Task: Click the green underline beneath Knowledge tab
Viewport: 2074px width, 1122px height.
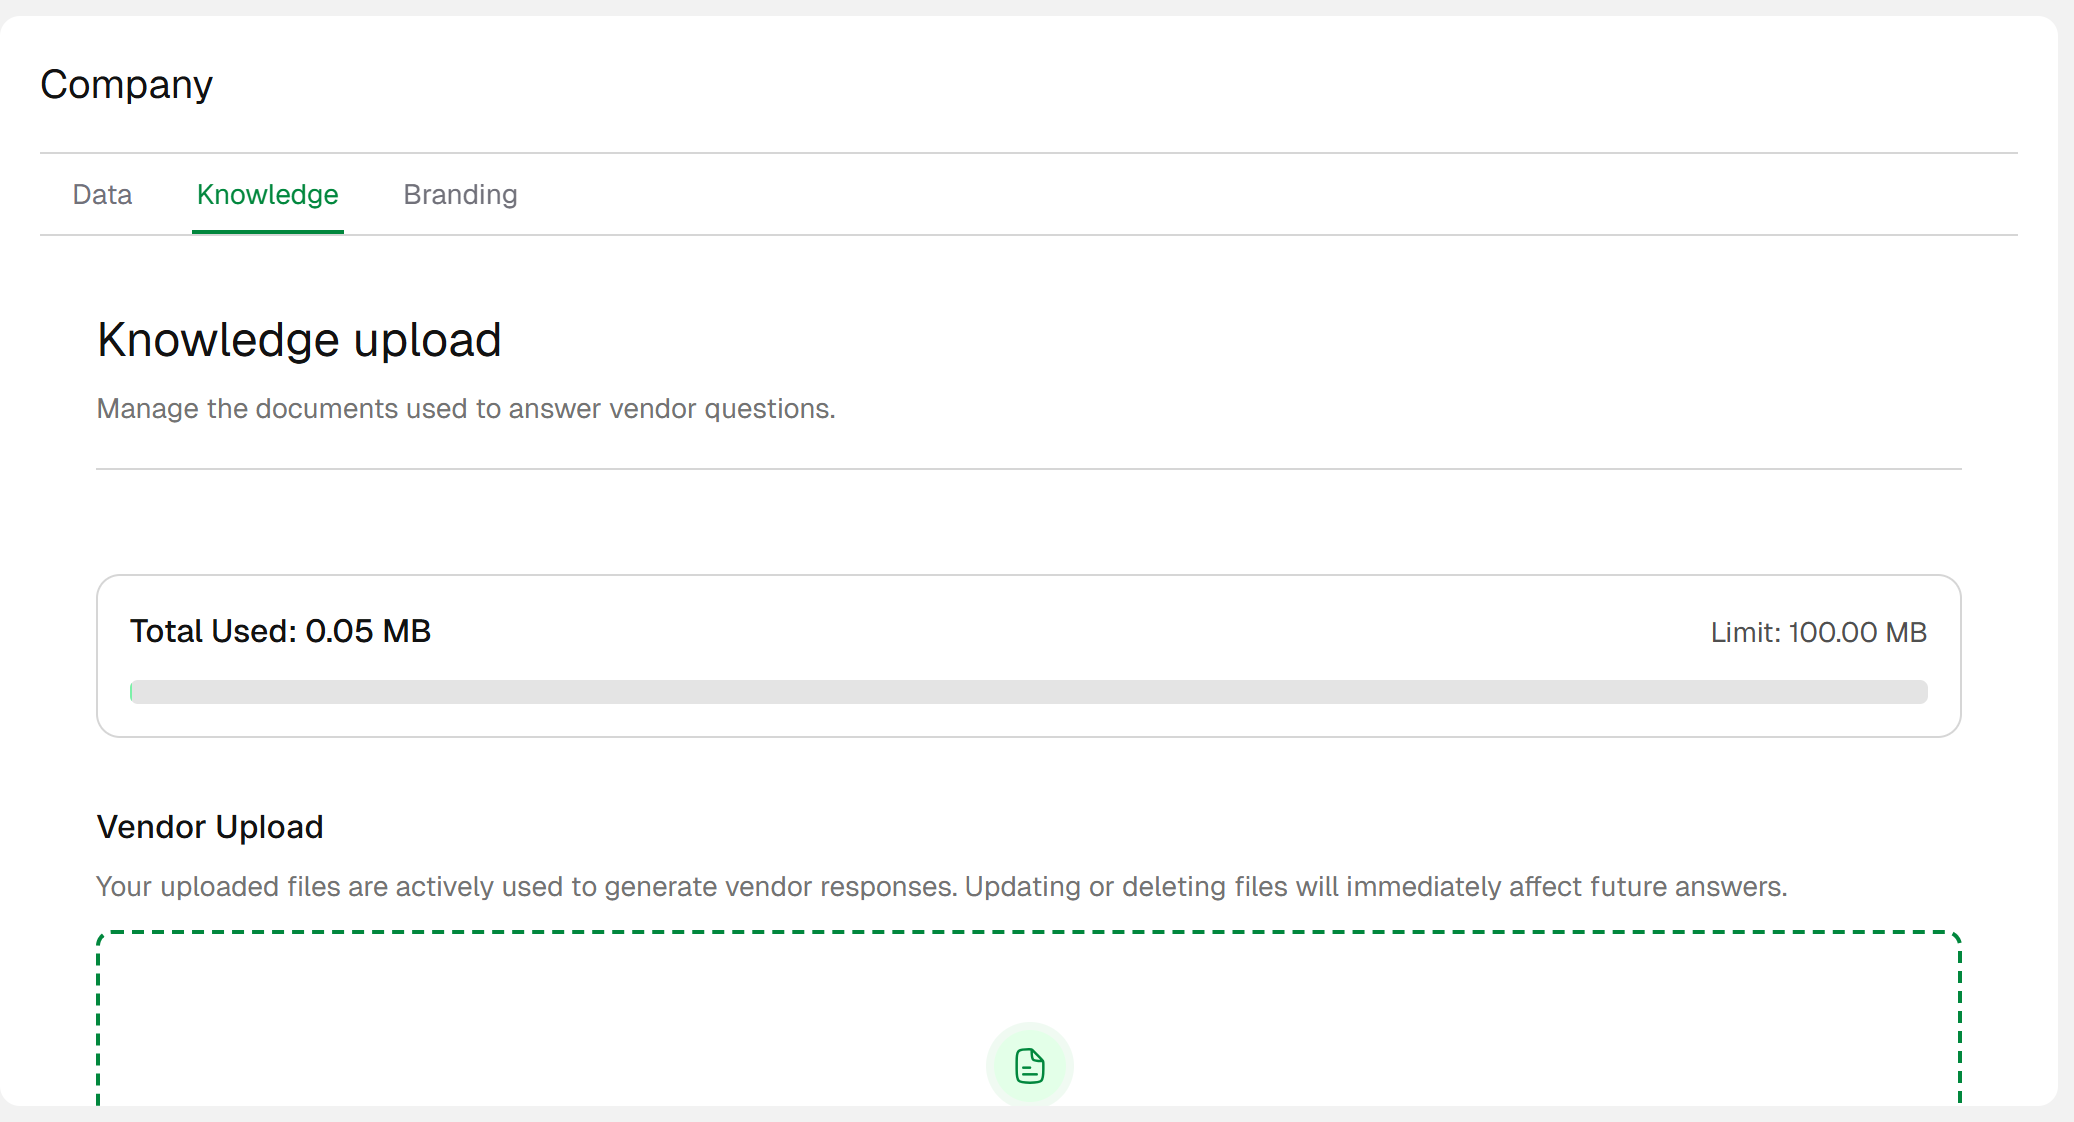Action: (267, 232)
